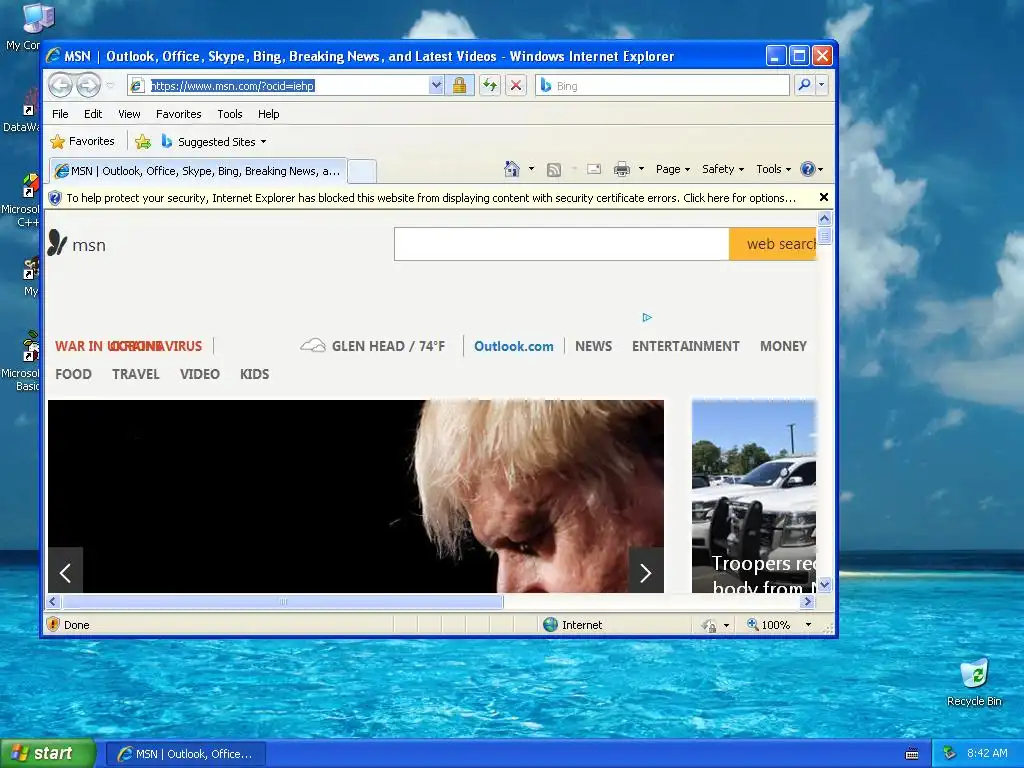This screenshot has width=1024, height=768.
Task: Click the small ad choices icon
Action: (647, 317)
